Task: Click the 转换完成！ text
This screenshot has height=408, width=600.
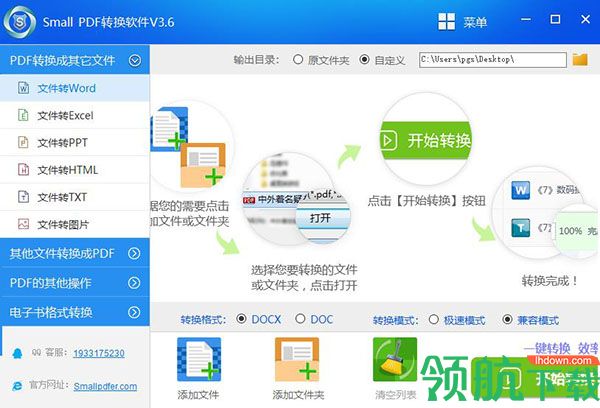Action: [550, 281]
